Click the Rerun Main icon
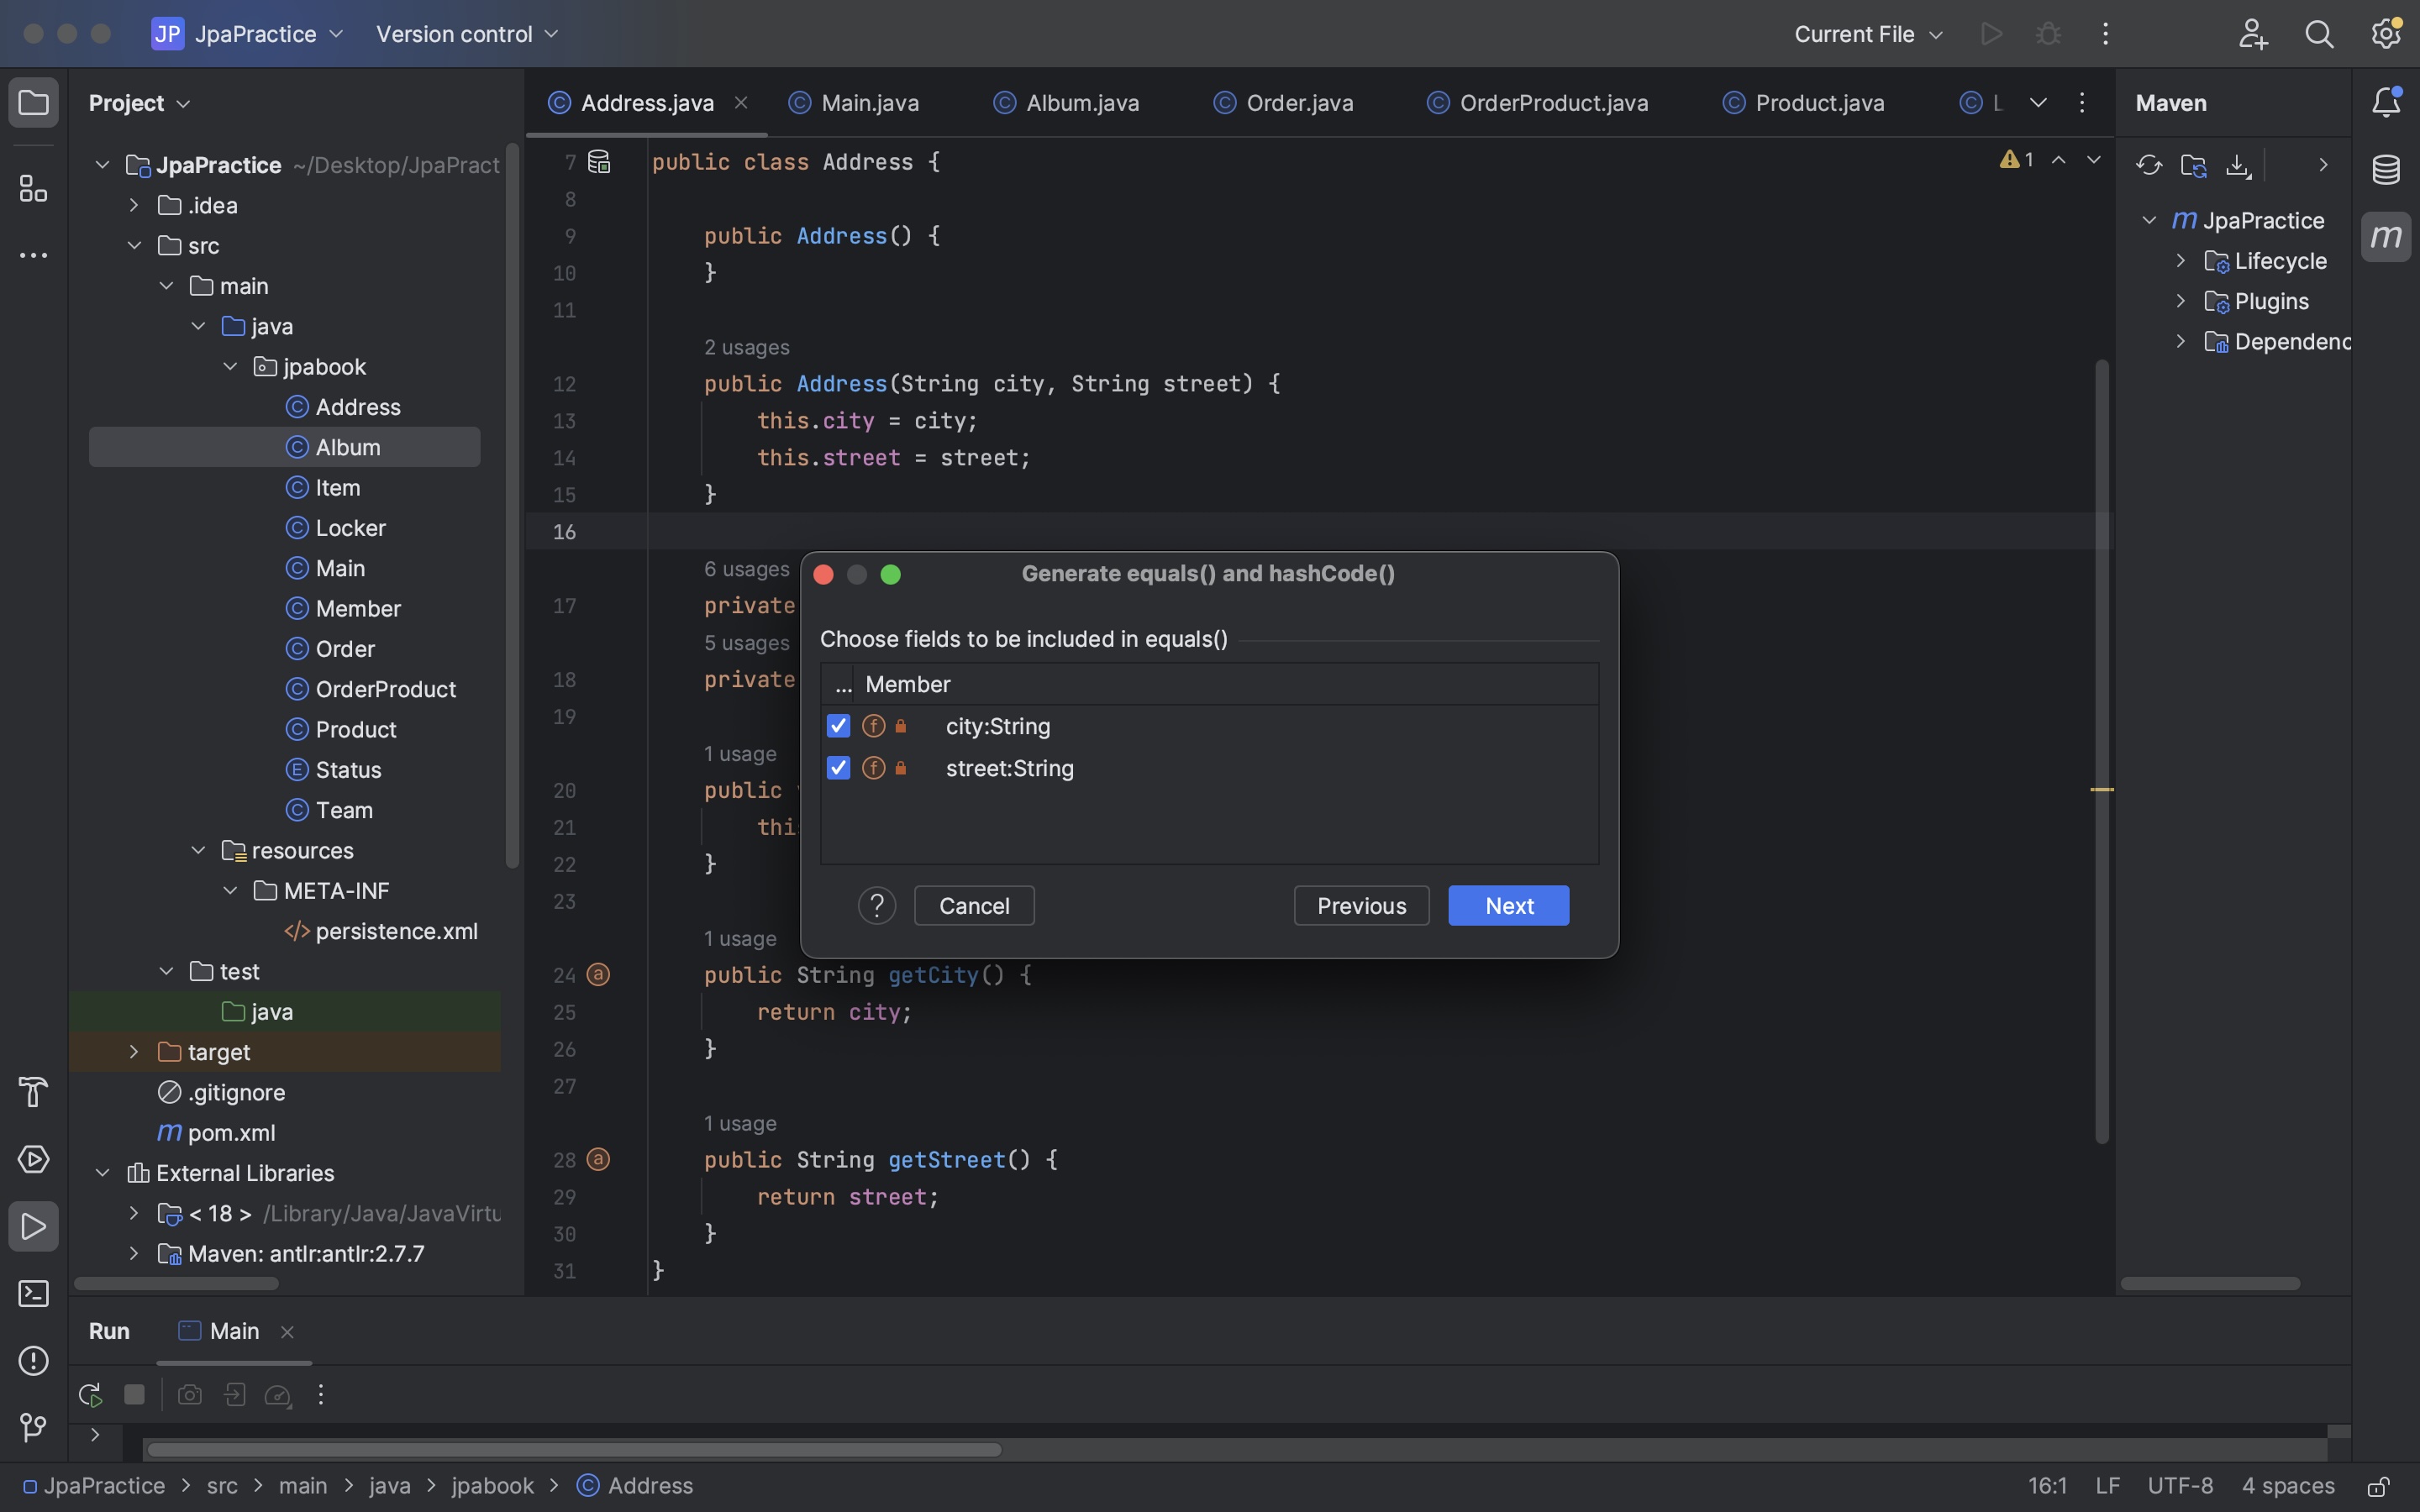This screenshot has width=2420, height=1512. pos(90,1395)
